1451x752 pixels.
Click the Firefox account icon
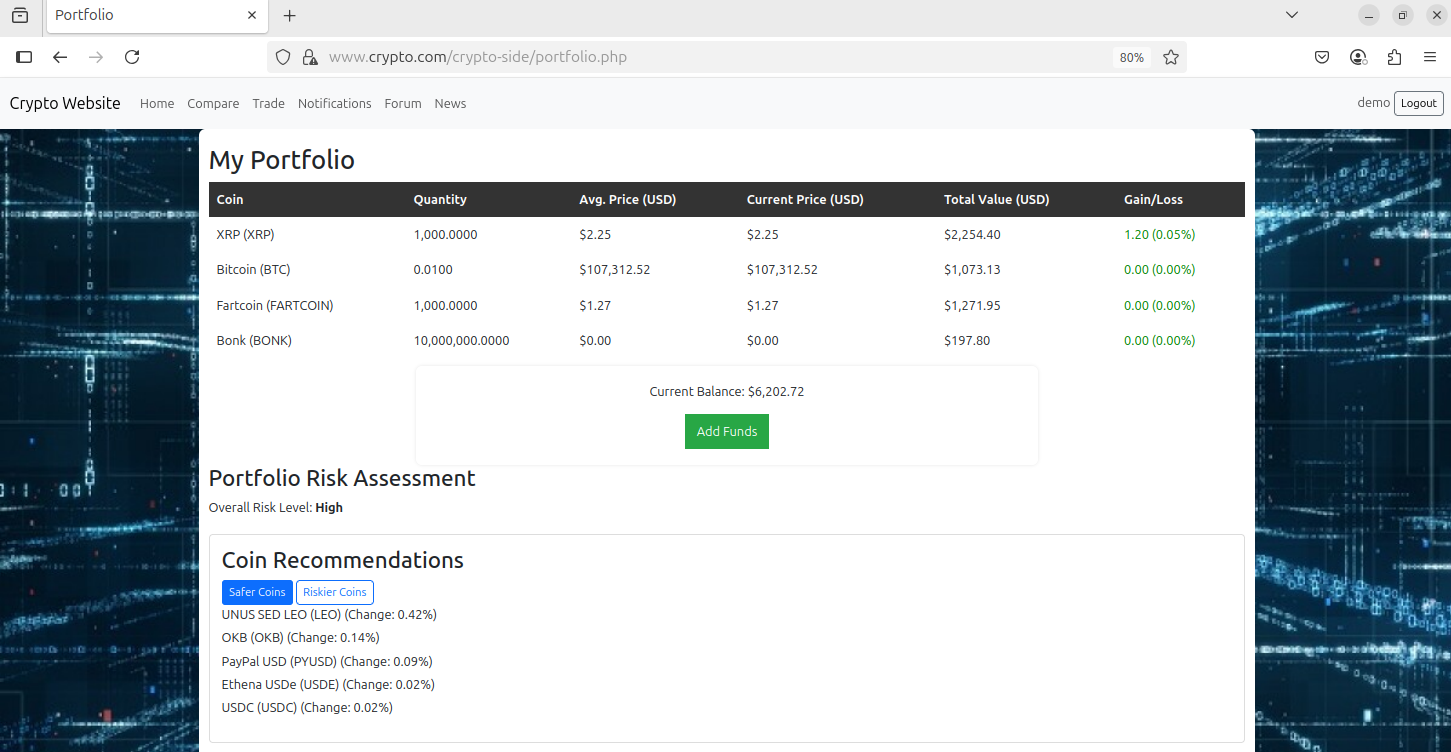[x=1358, y=57]
